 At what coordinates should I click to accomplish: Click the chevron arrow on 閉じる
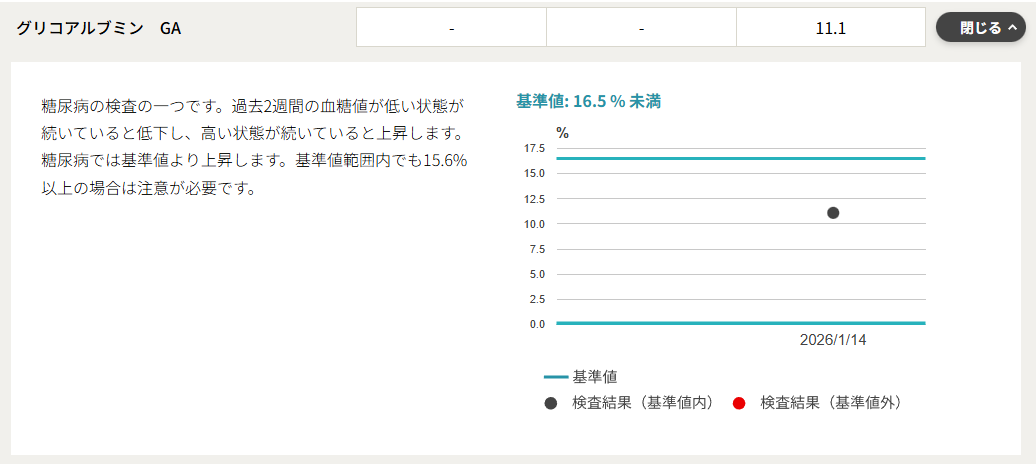(1012, 28)
